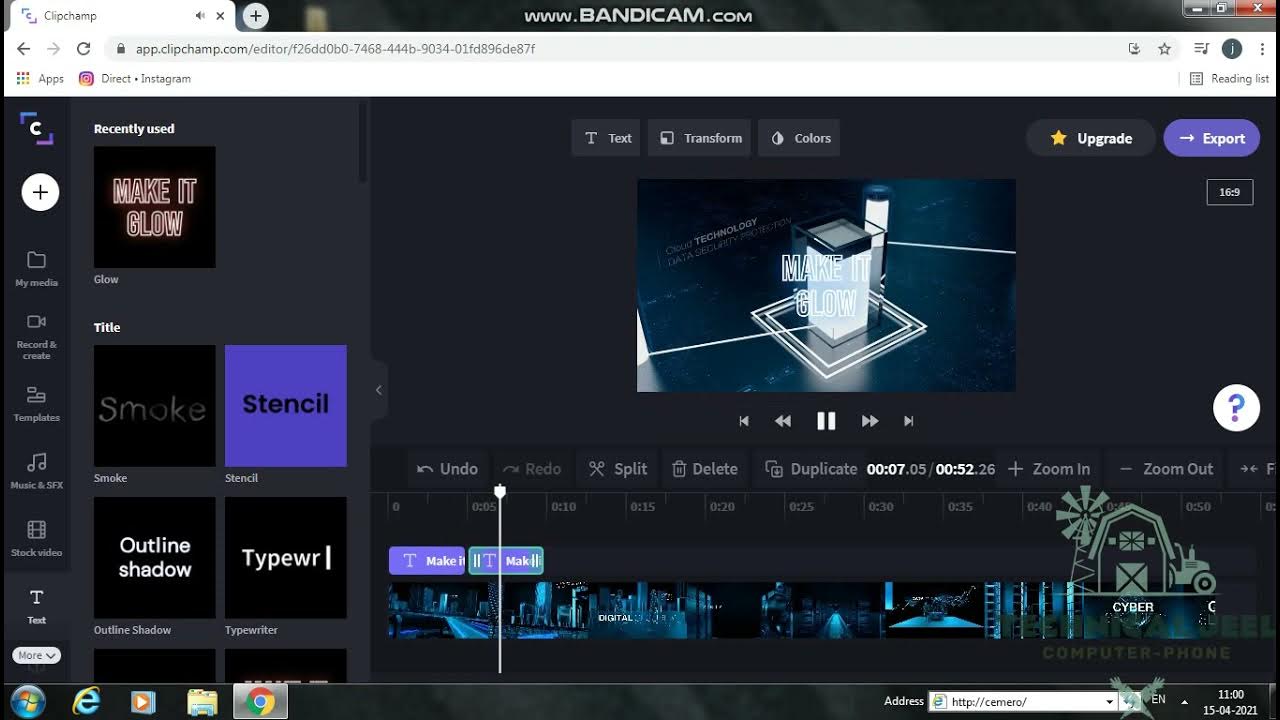The image size is (1280, 720).
Task: Open the Transform tab
Action: [700, 138]
